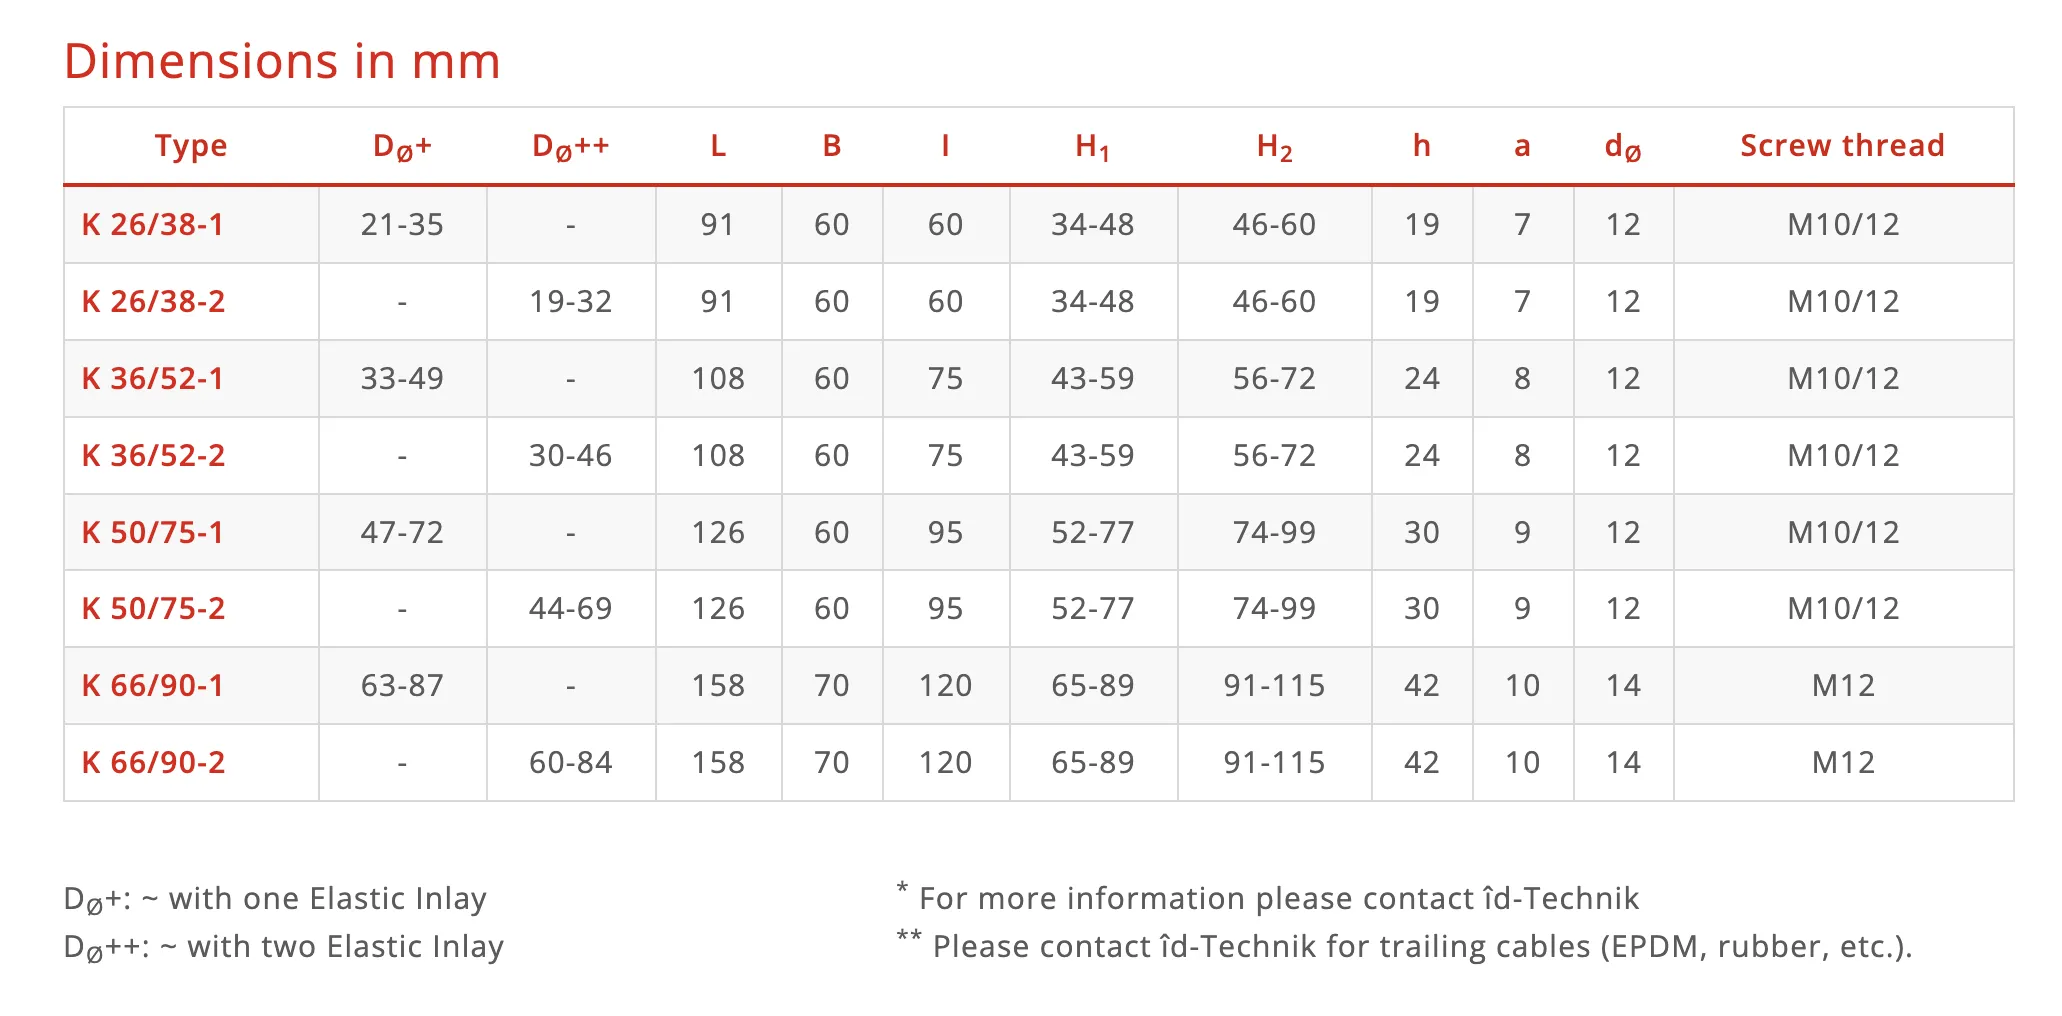The width and height of the screenshot is (2062, 1016).
Task: Select the H1 column header
Action: tap(1093, 147)
